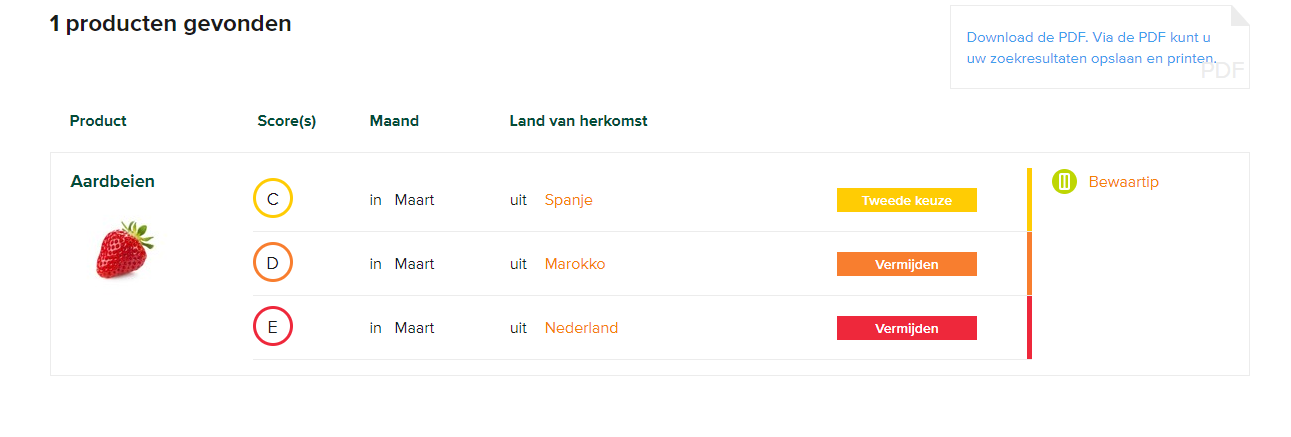1291x437 pixels.
Task: Download the PDF search results
Action: [x=1091, y=48]
